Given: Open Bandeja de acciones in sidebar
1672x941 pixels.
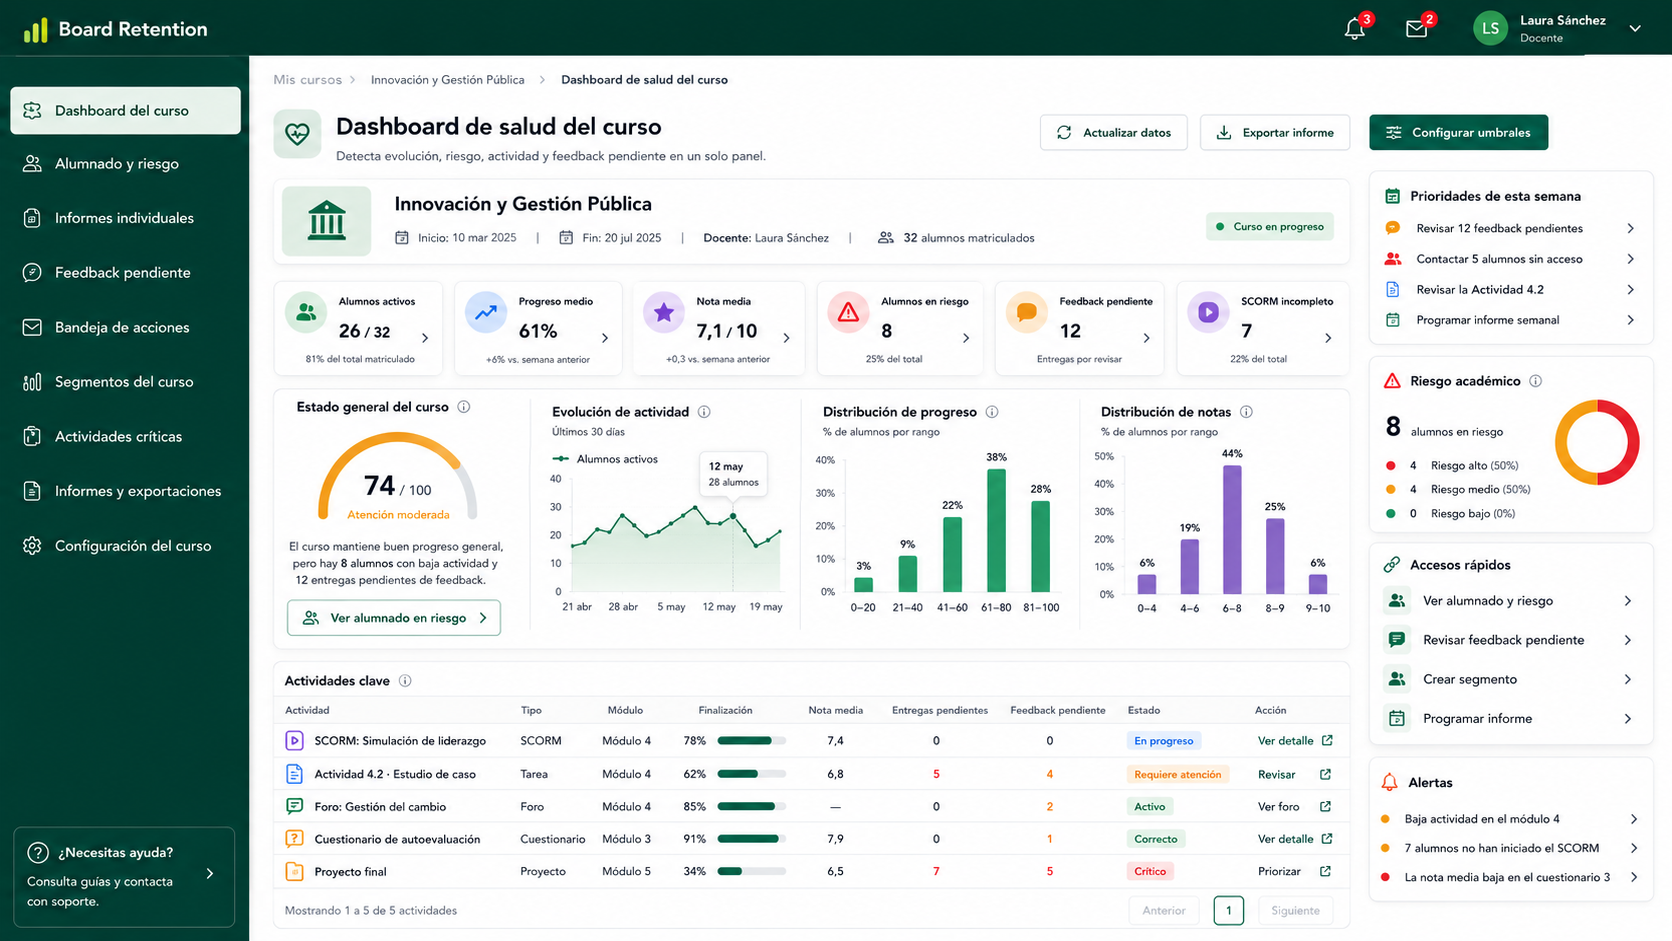Looking at the screenshot, I should click(x=125, y=328).
